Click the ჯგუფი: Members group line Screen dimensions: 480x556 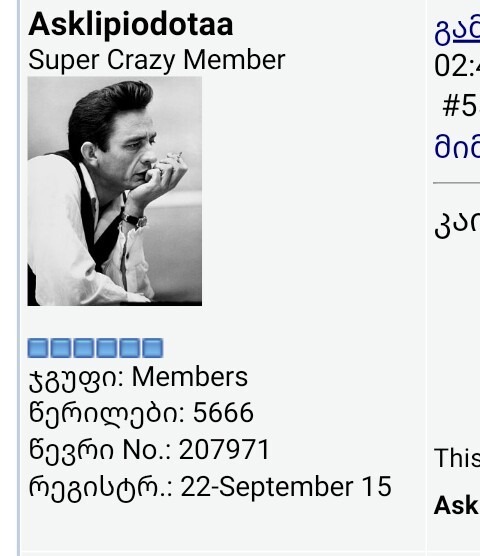pos(138,378)
